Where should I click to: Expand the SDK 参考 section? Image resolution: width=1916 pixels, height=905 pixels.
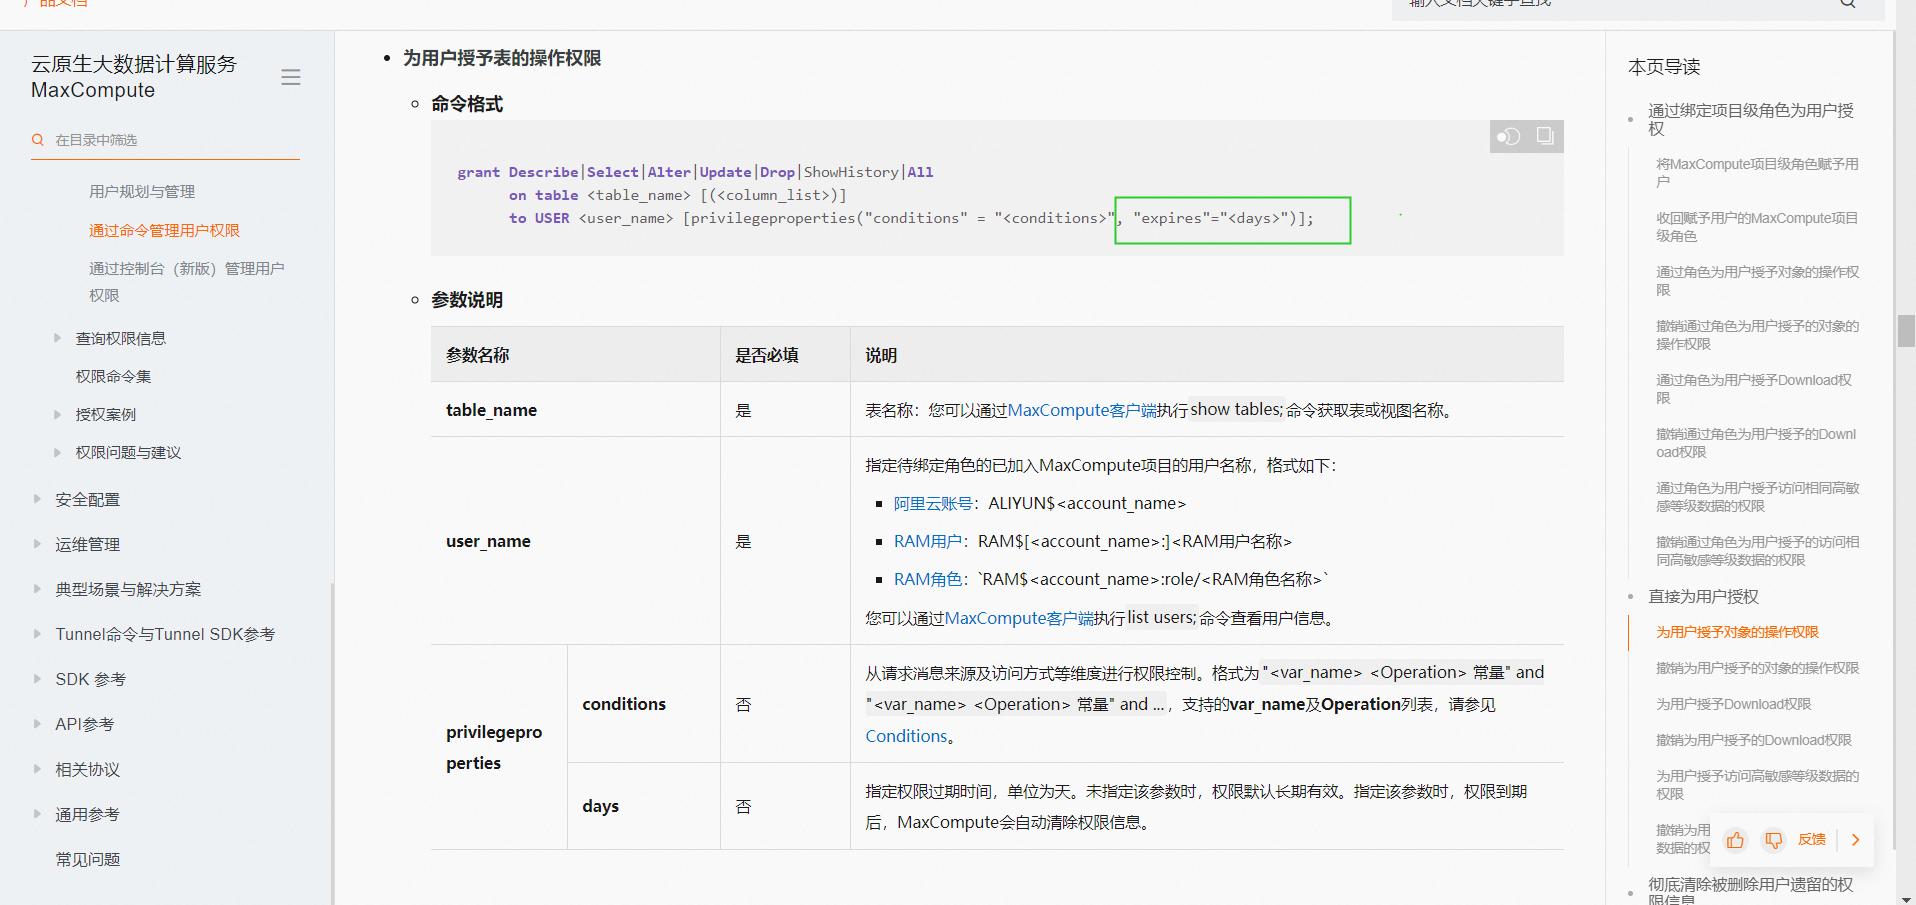click(x=38, y=679)
